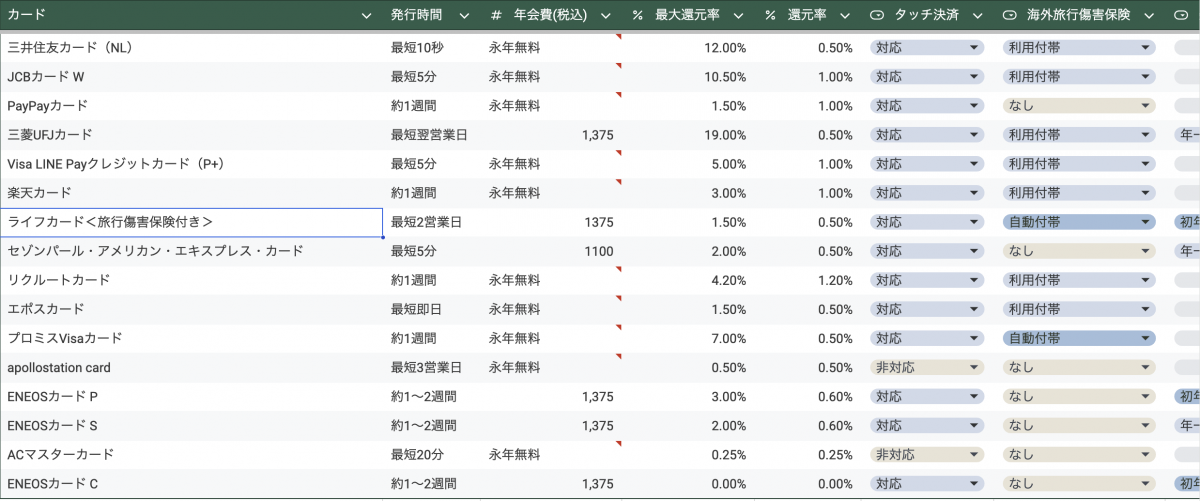Select cell apollostation card
Viewport: 1200px width, 501px height.
tap(192, 367)
